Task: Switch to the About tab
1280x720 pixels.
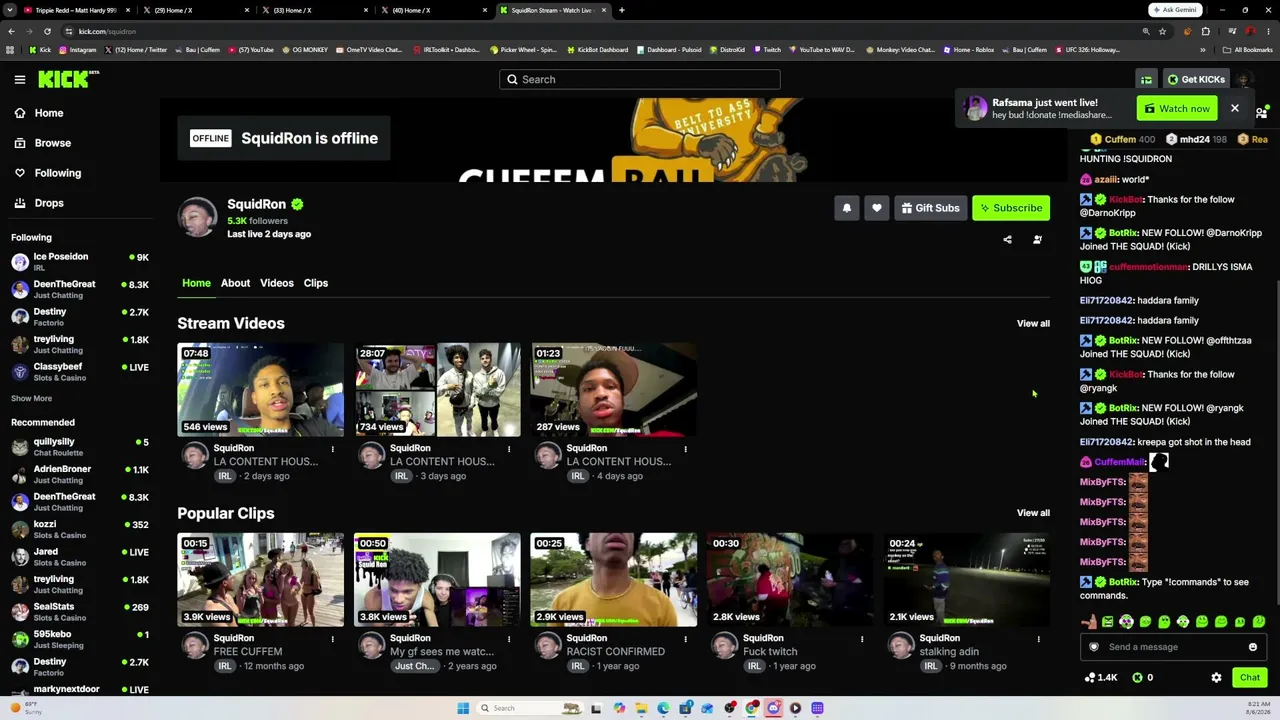Action: (x=235, y=283)
